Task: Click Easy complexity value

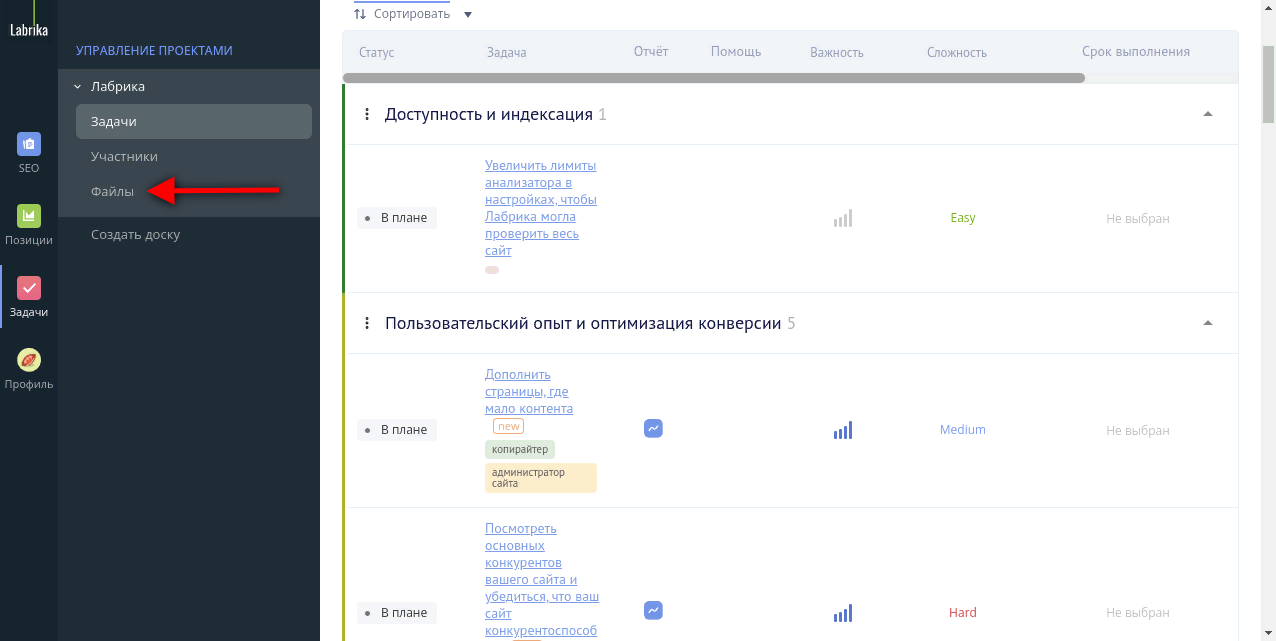Action: point(963,218)
